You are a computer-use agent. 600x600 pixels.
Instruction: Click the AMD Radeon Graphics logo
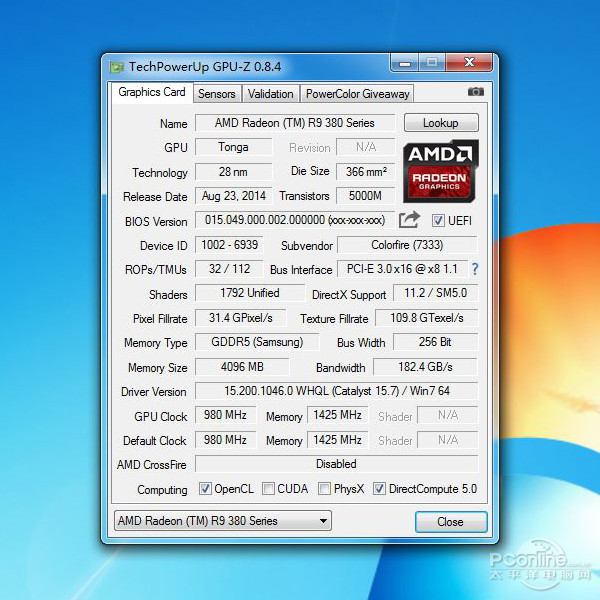coord(440,171)
